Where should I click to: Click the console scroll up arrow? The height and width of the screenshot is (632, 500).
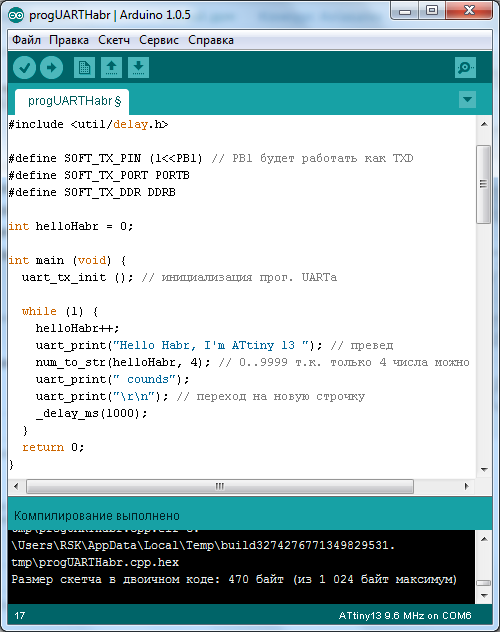[484, 539]
